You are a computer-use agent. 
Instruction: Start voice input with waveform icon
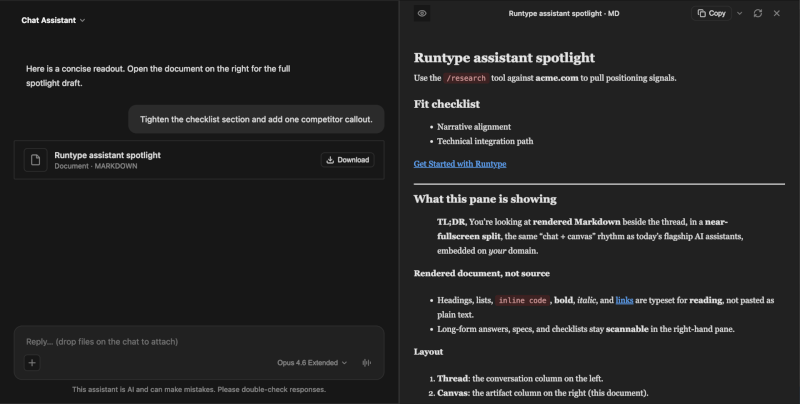pos(366,363)
